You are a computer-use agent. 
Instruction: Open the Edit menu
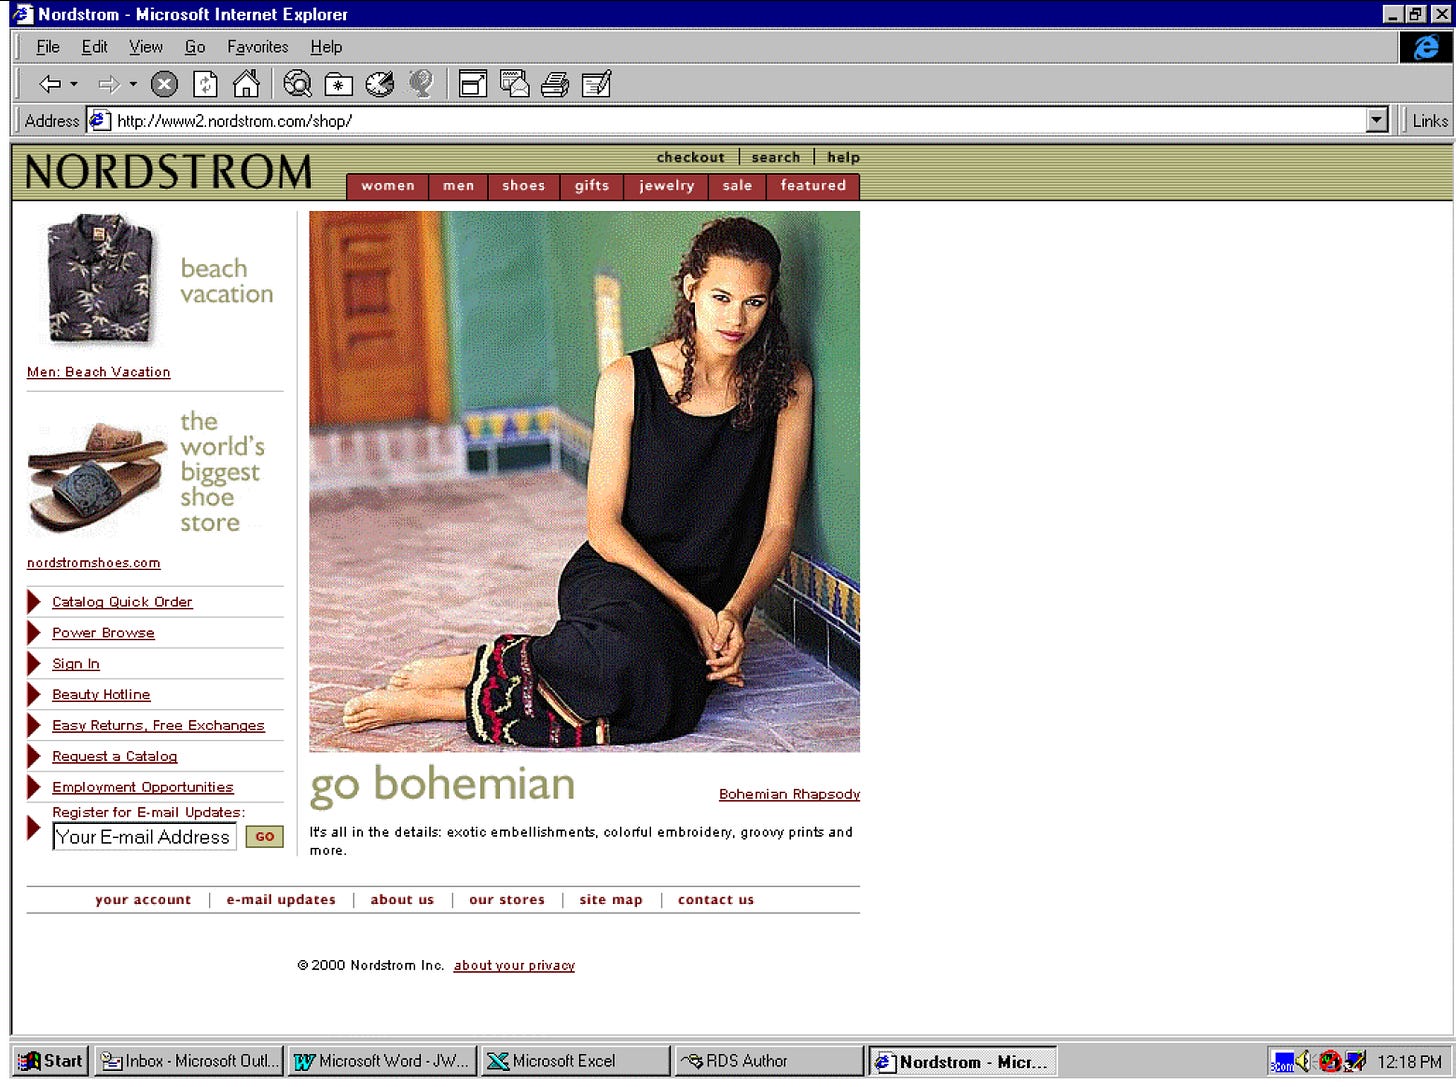94,47
